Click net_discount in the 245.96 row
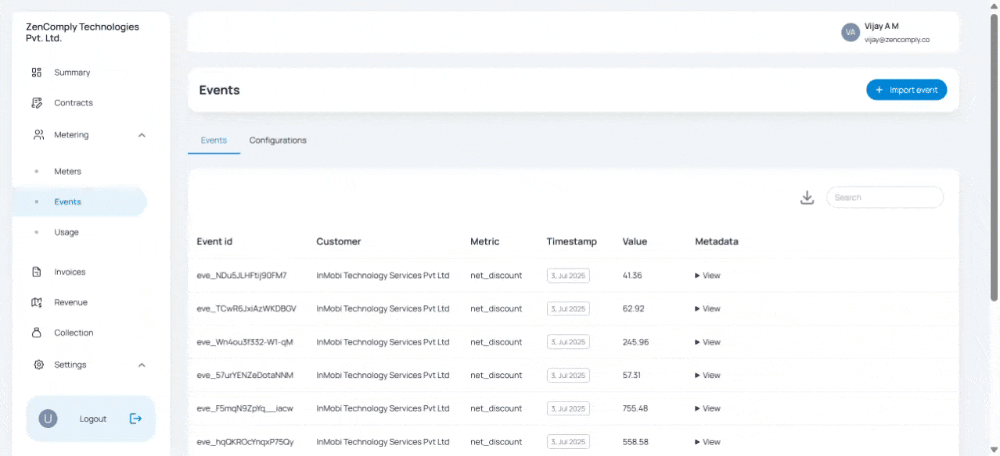Screen dimensions: 1000x456 496,342
